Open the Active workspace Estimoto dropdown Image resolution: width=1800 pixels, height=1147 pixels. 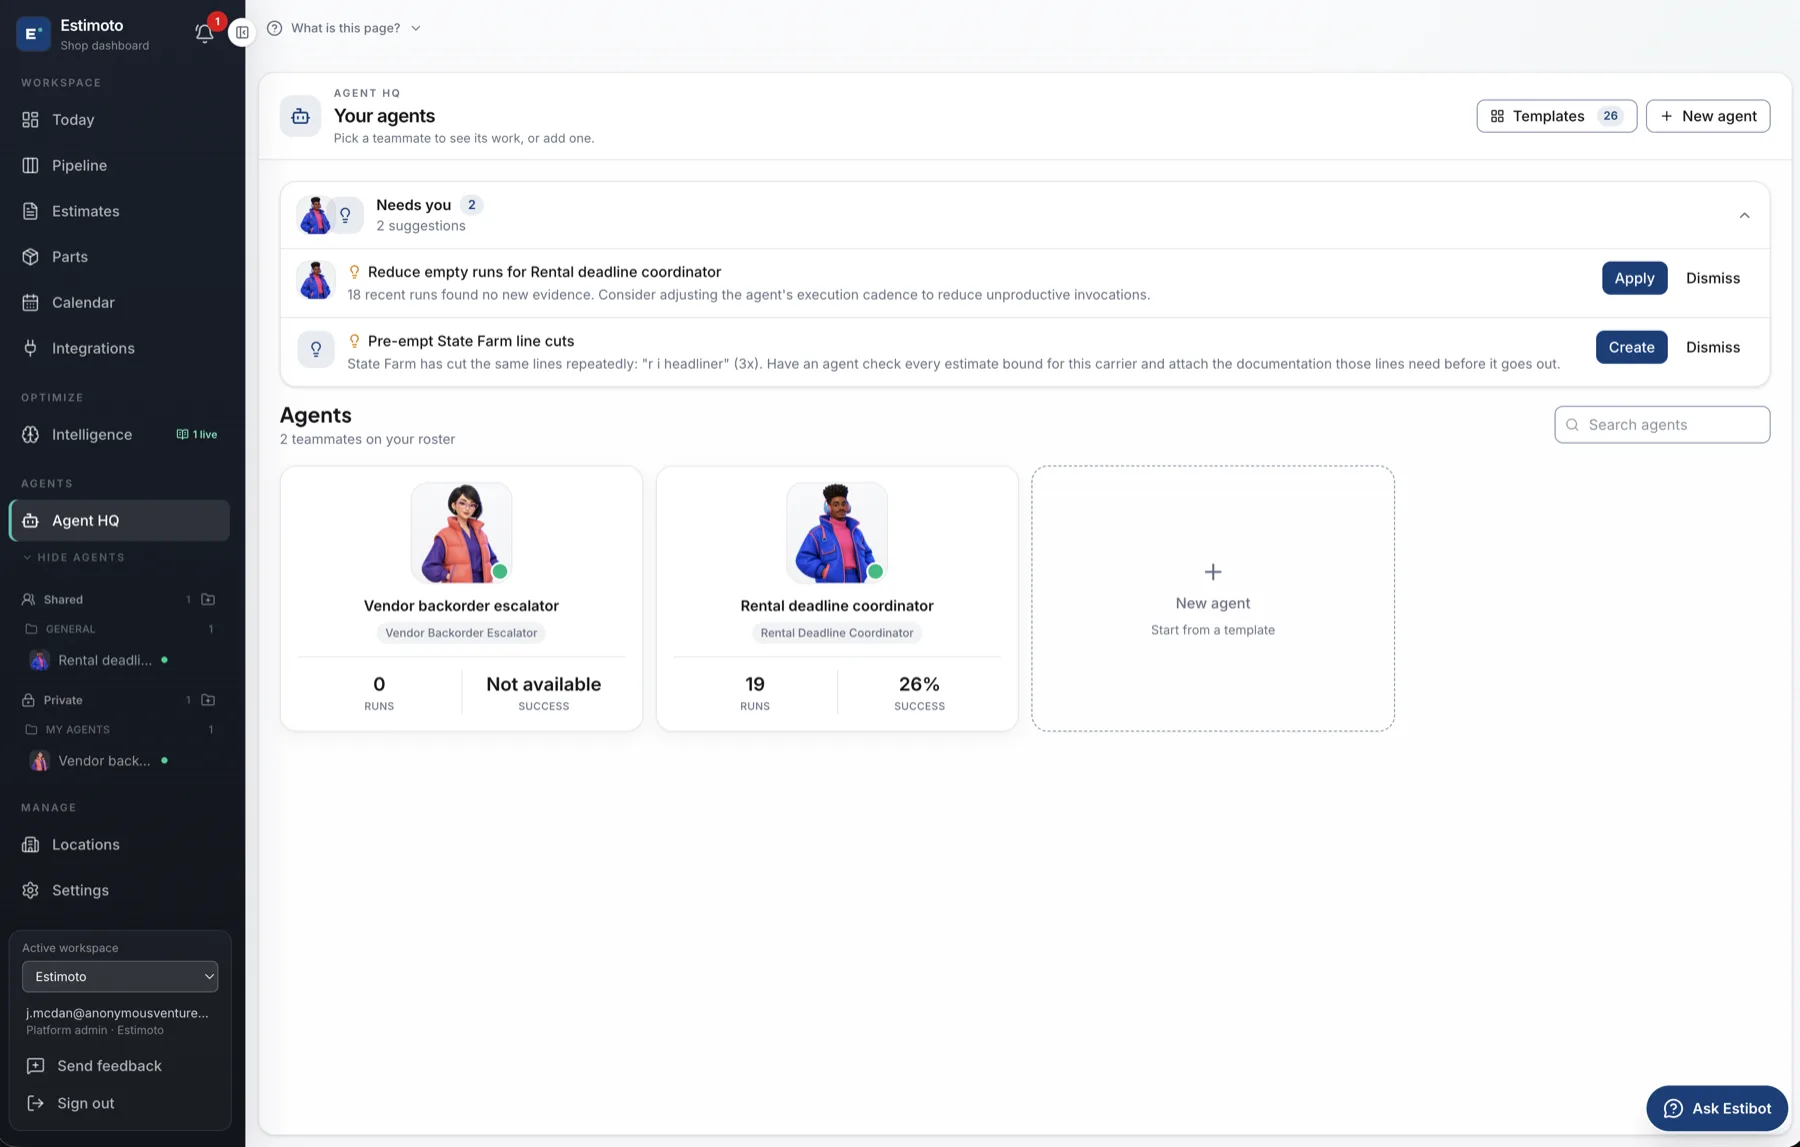pyautogui.click(x=120, y=977)
